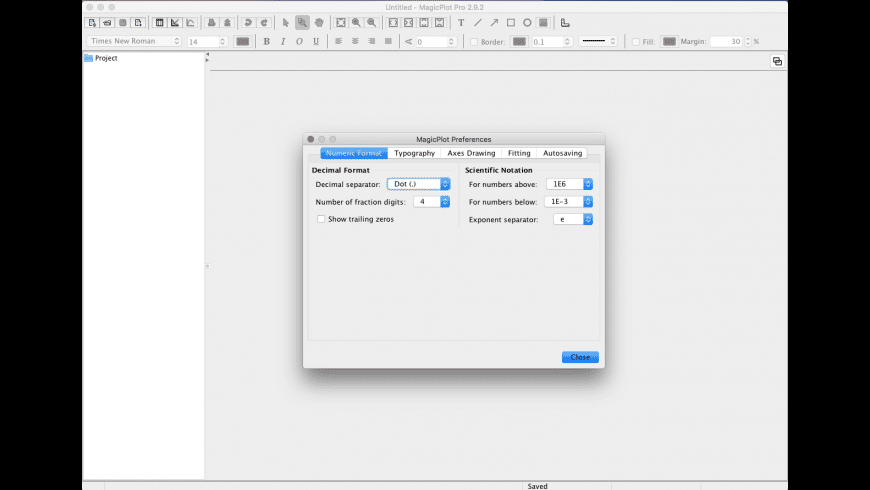Select the zoom rectangle tool
Screen dimensions: 870x490
tap(302, 23)
